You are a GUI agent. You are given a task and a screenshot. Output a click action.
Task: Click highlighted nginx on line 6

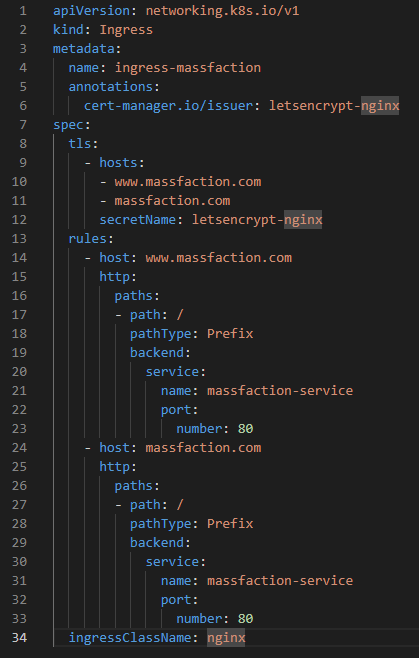[380, 106]
